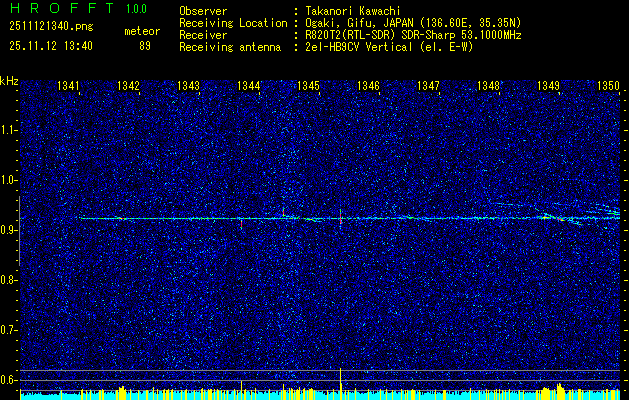The width and height of the screenshot is (629, 400).
Task: Click time marker 1348
Action: pos(489,85)
